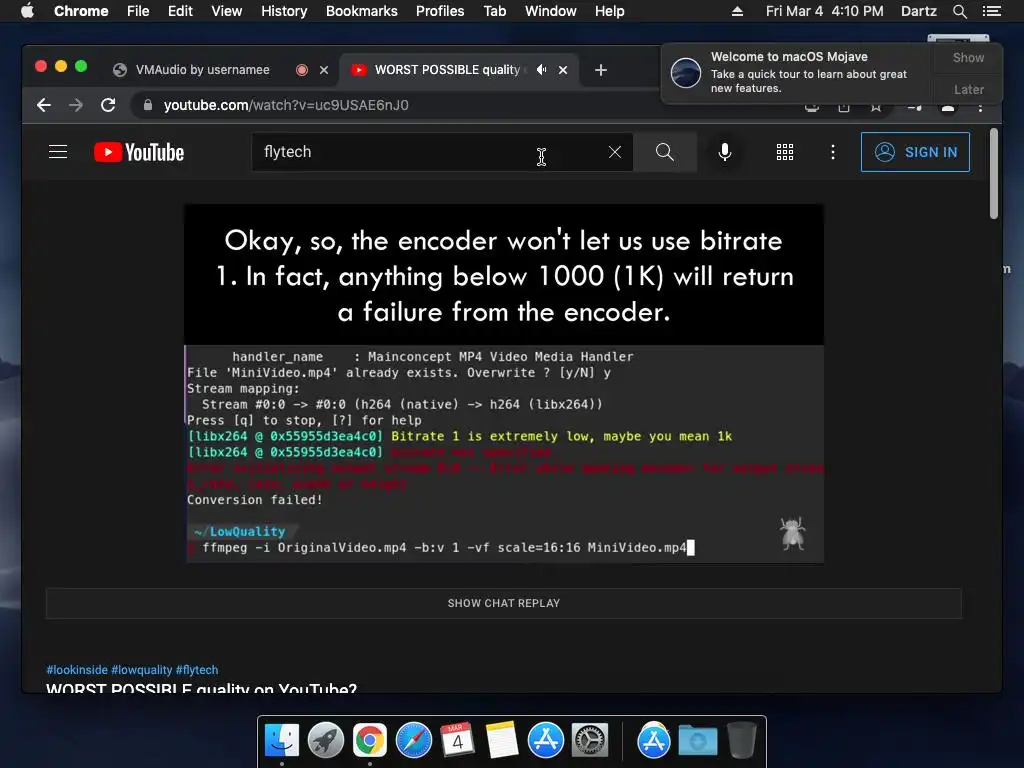
Task: Open the #lookinside hashtag
Action: point(77,670)
